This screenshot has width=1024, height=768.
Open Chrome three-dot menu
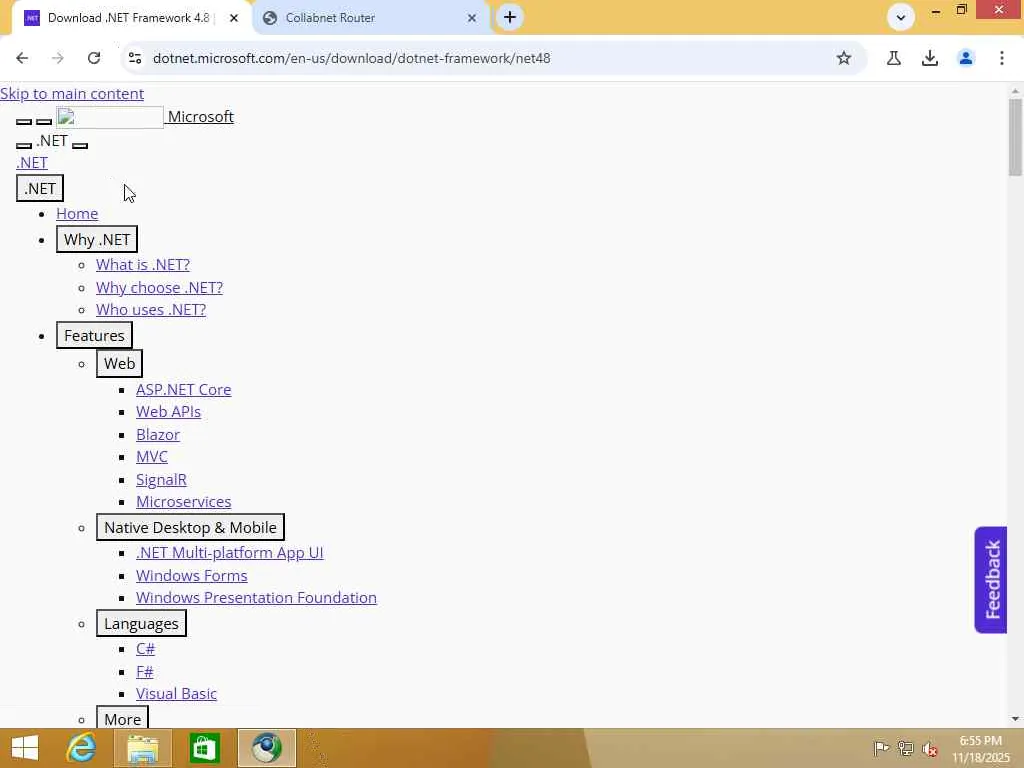[x=1002, y=58]
